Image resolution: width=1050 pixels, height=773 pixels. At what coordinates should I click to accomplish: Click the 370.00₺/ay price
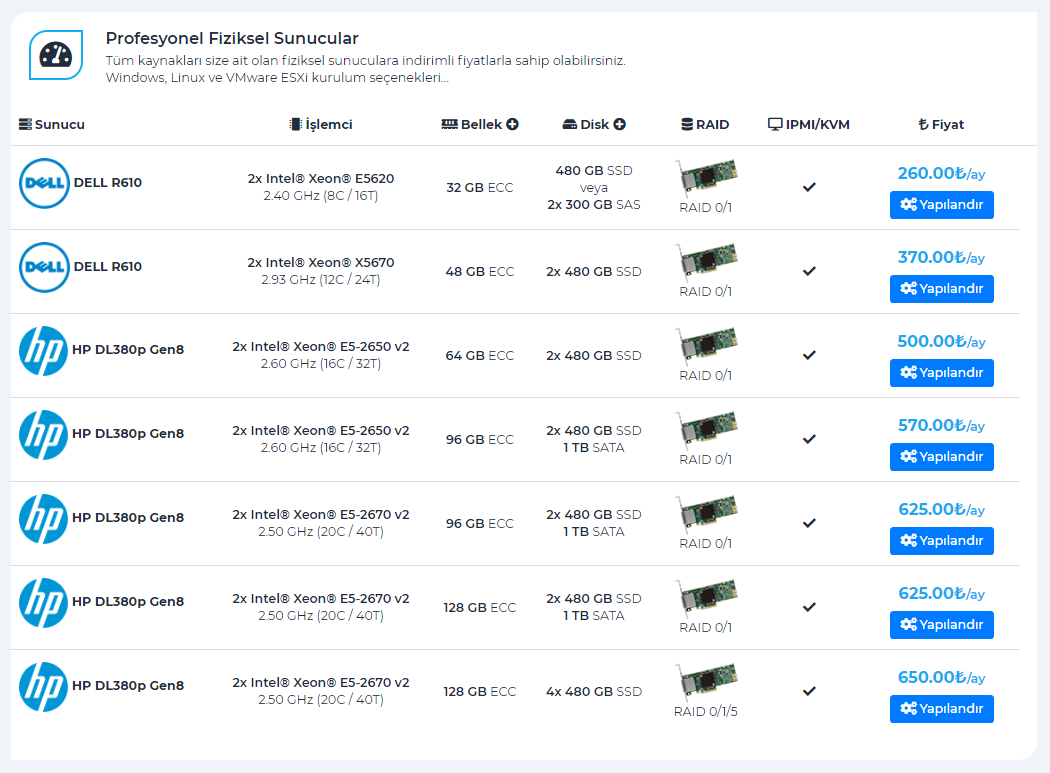pos(941,257)
